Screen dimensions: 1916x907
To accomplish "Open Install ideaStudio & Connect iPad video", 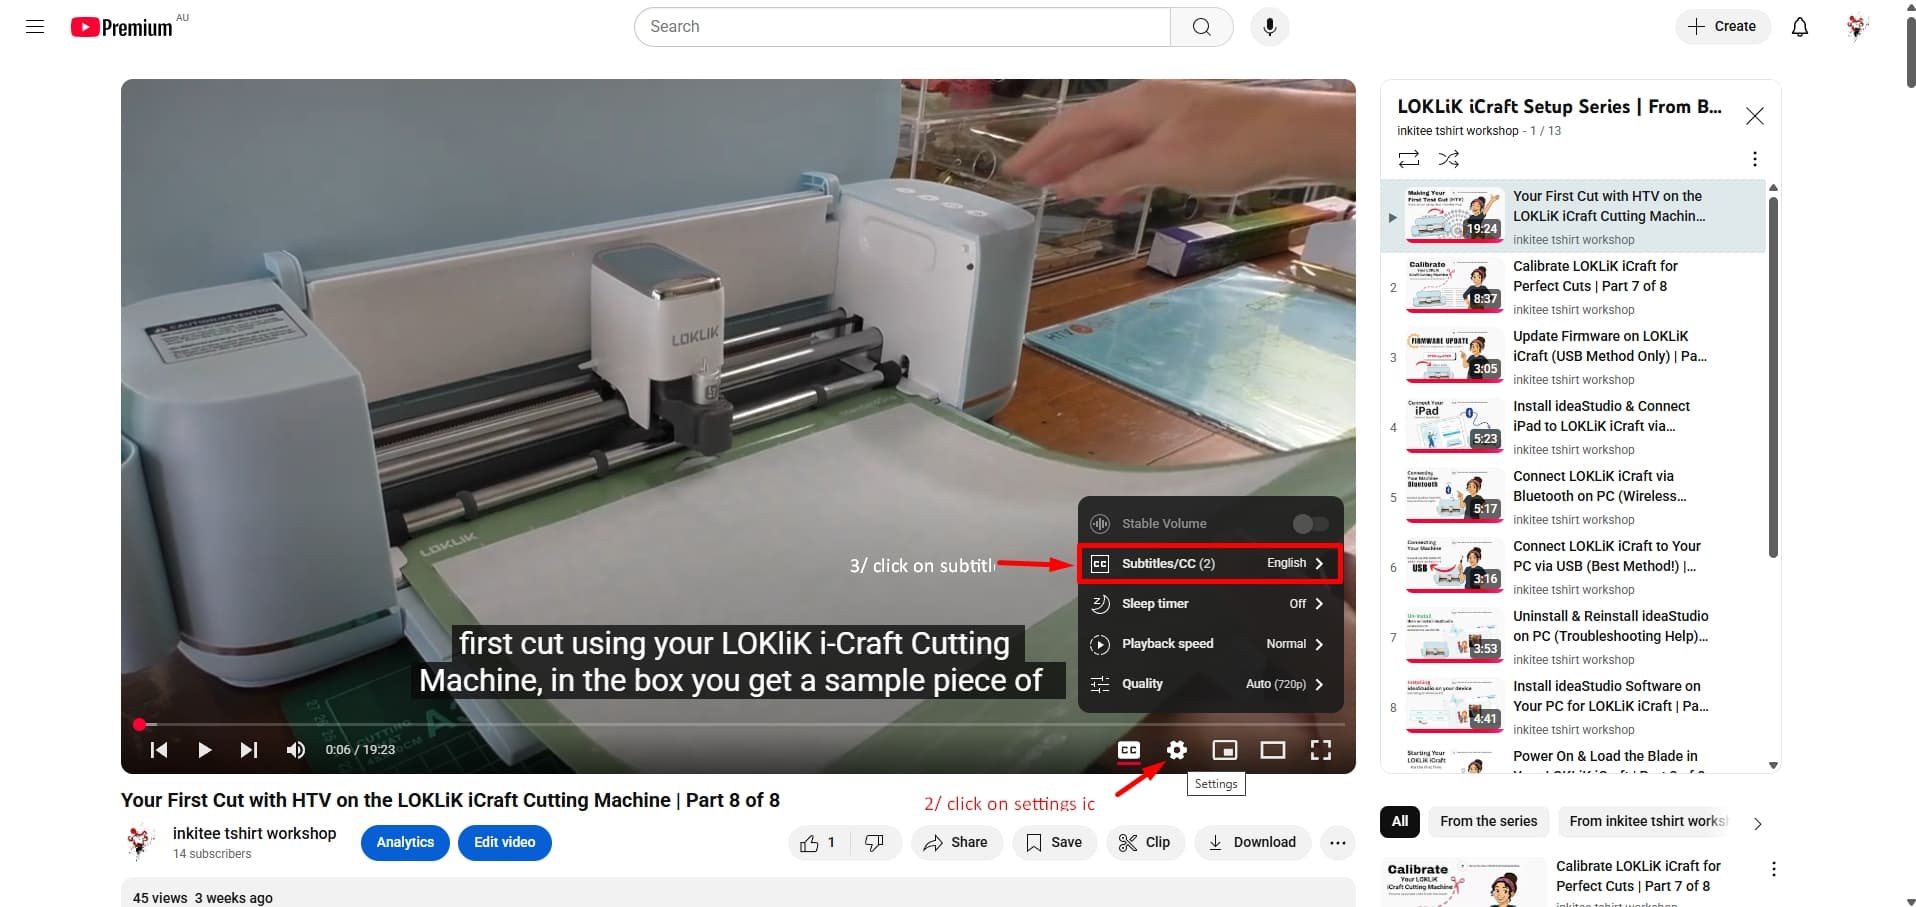I will (1572, 428).
